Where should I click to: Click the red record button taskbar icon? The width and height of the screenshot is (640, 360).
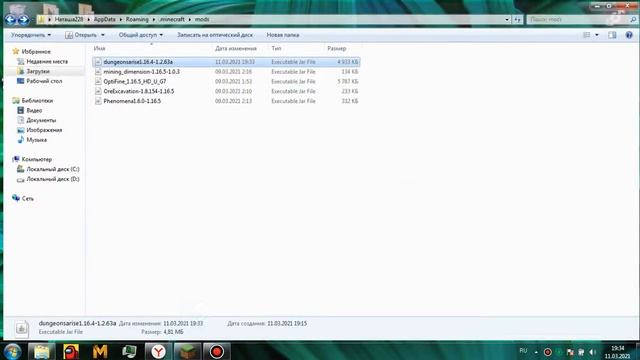pos(217,351)
